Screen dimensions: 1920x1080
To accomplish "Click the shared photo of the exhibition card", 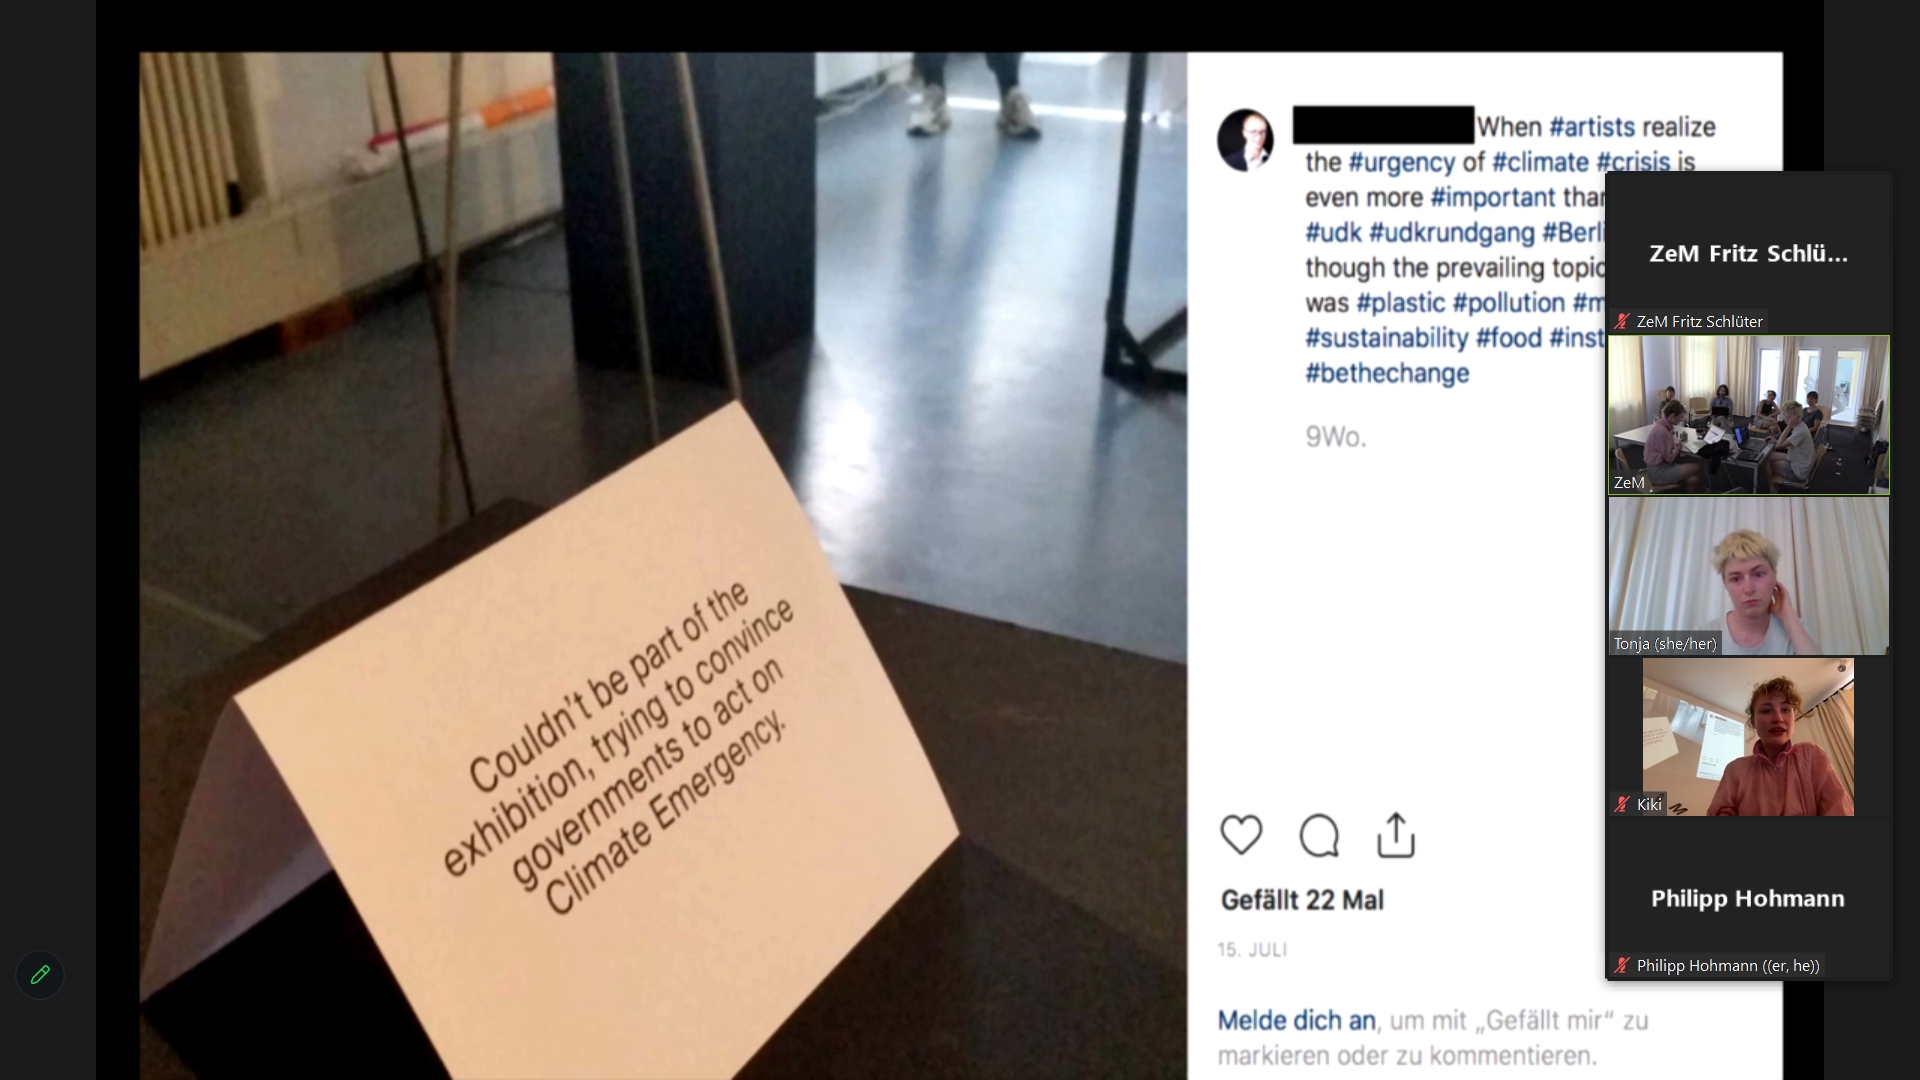I will click(663, 566).
